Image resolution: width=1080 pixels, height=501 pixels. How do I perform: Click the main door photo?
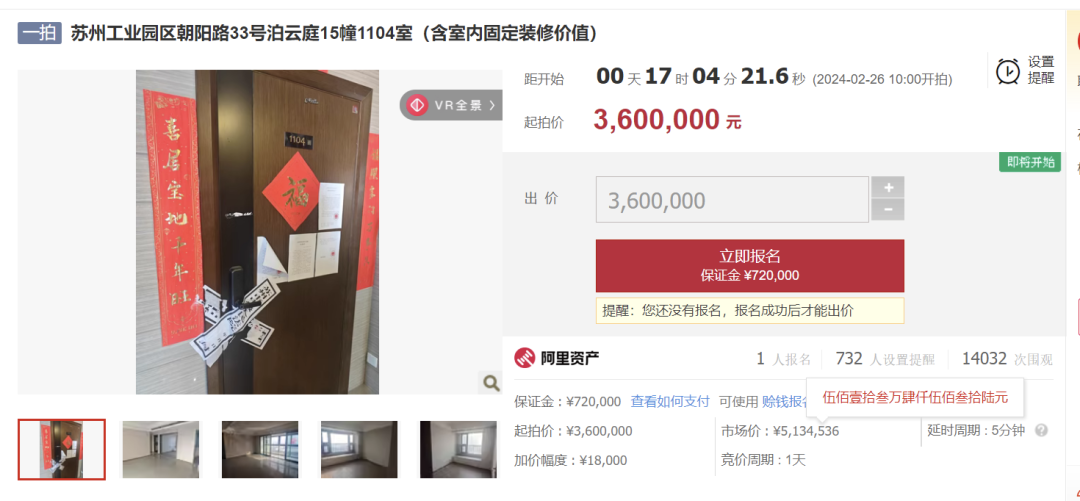(257, 232)
